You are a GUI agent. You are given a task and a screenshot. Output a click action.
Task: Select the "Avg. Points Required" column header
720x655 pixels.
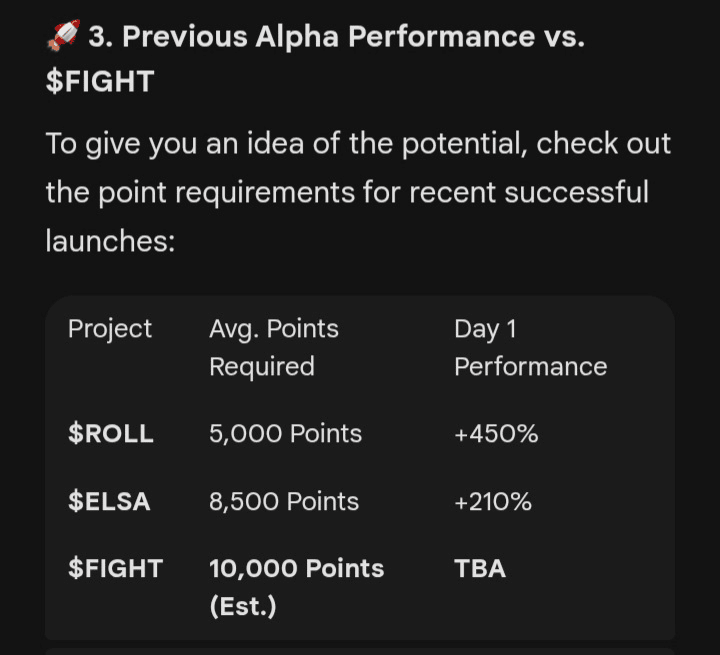[273, 347]
